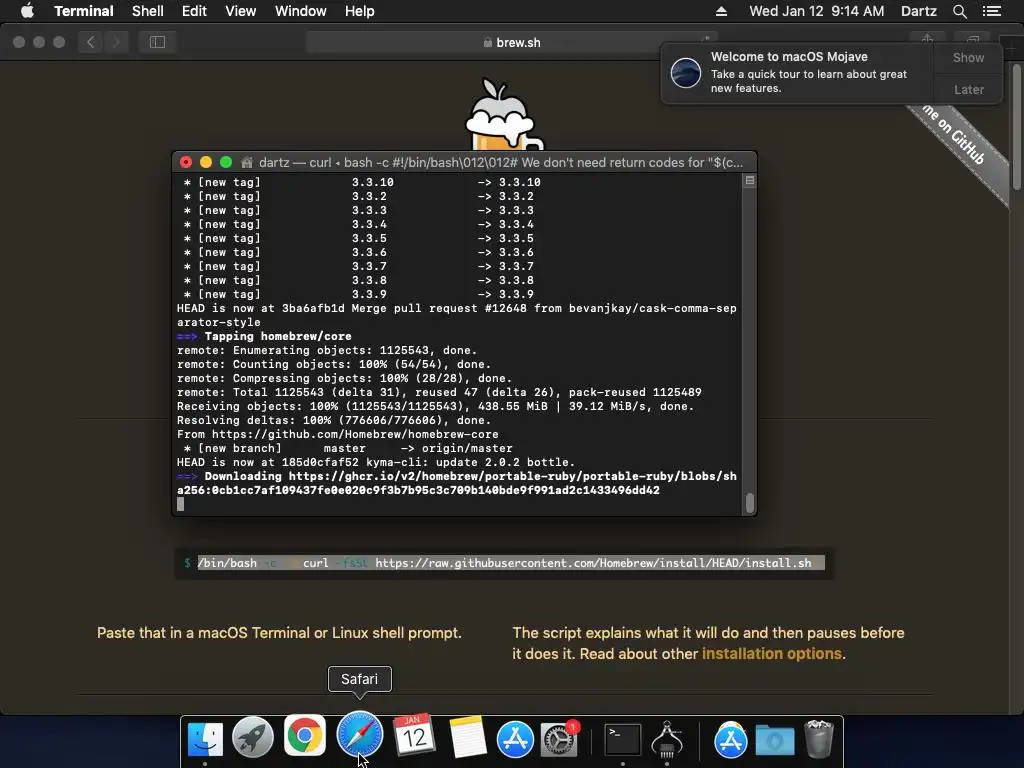Go back in Safari toolbar

coord(91,42)
